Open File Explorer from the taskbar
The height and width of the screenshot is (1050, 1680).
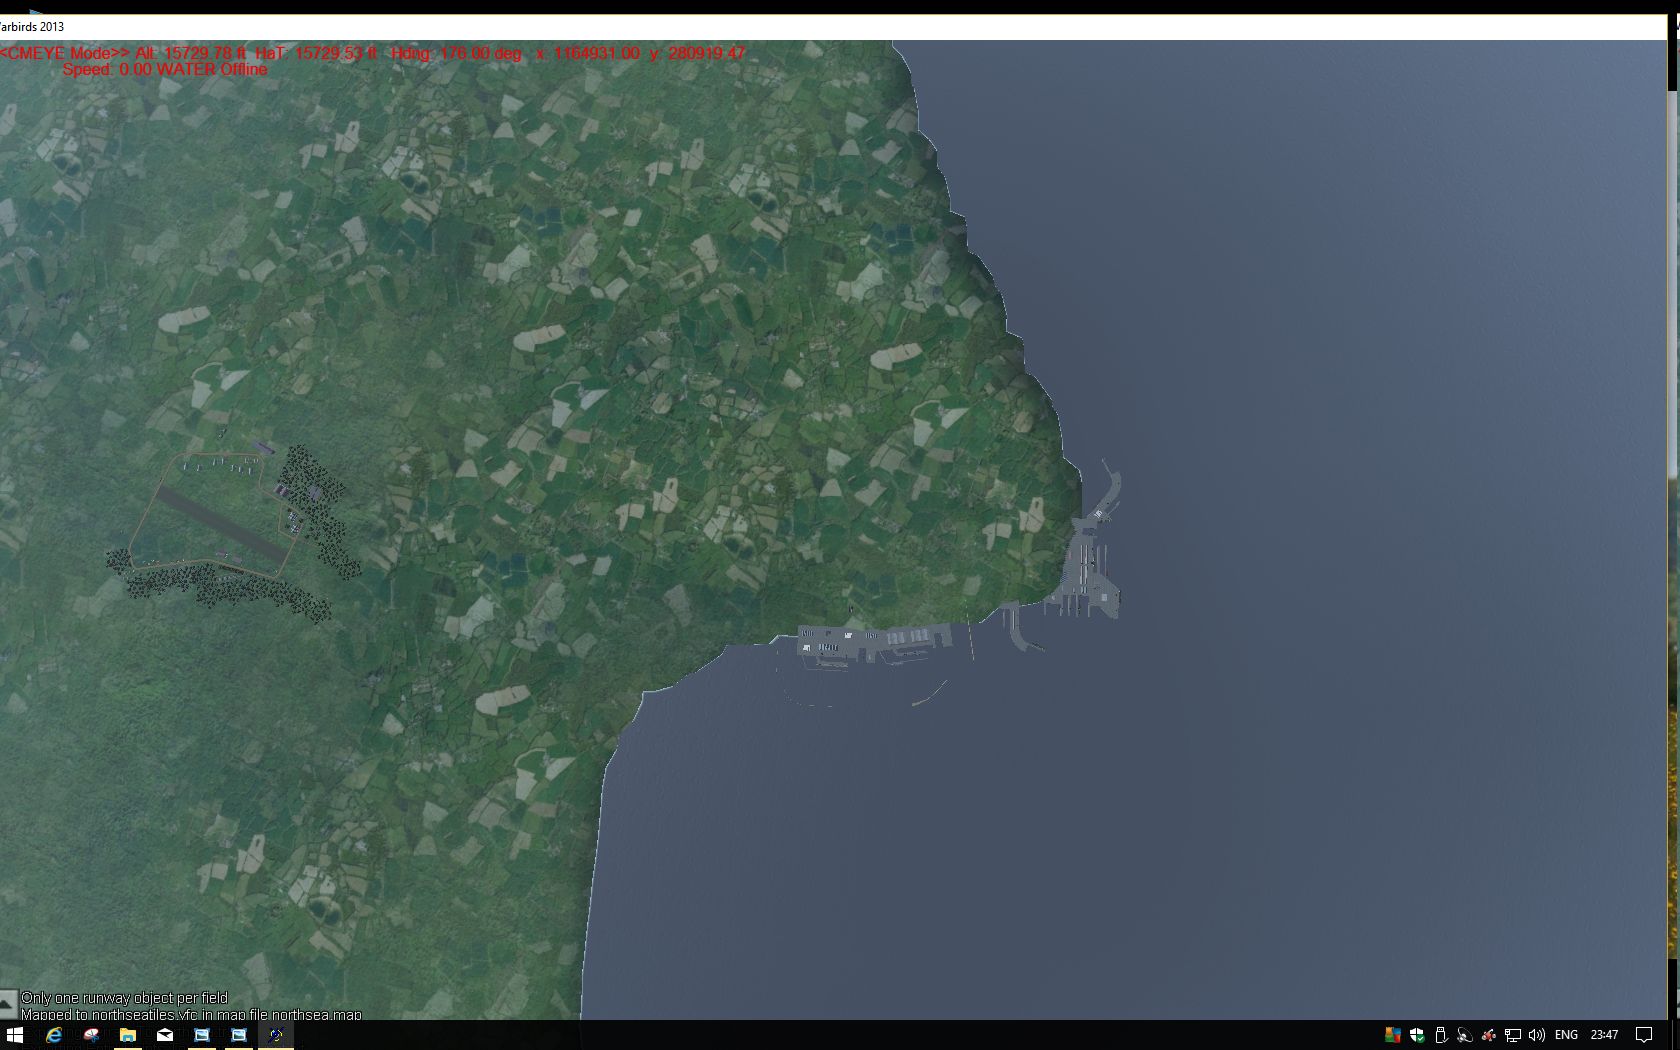click(128, 1035)
